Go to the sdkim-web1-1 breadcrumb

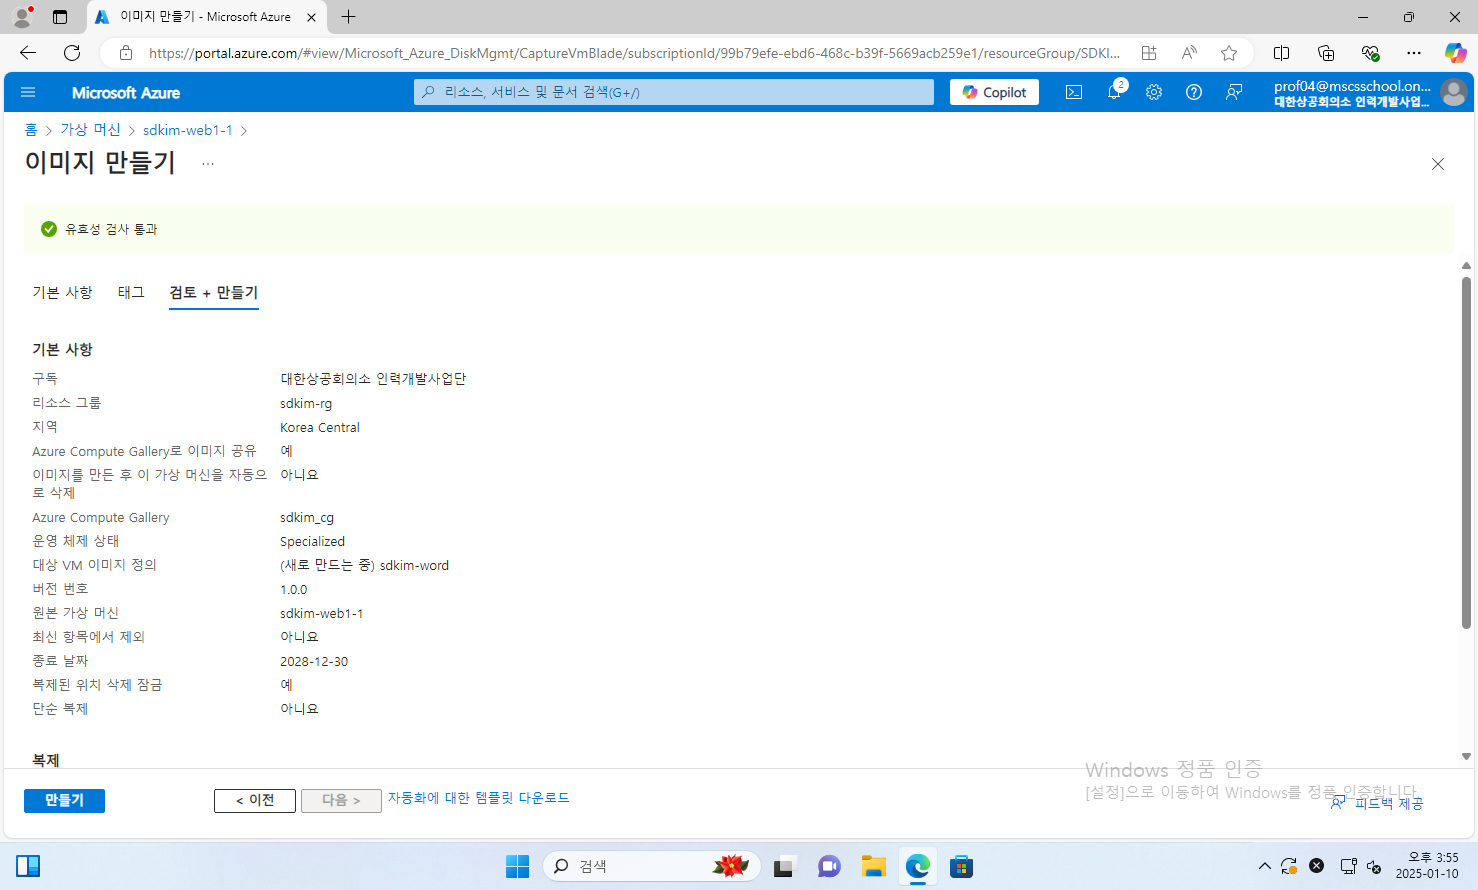[188, 130]
